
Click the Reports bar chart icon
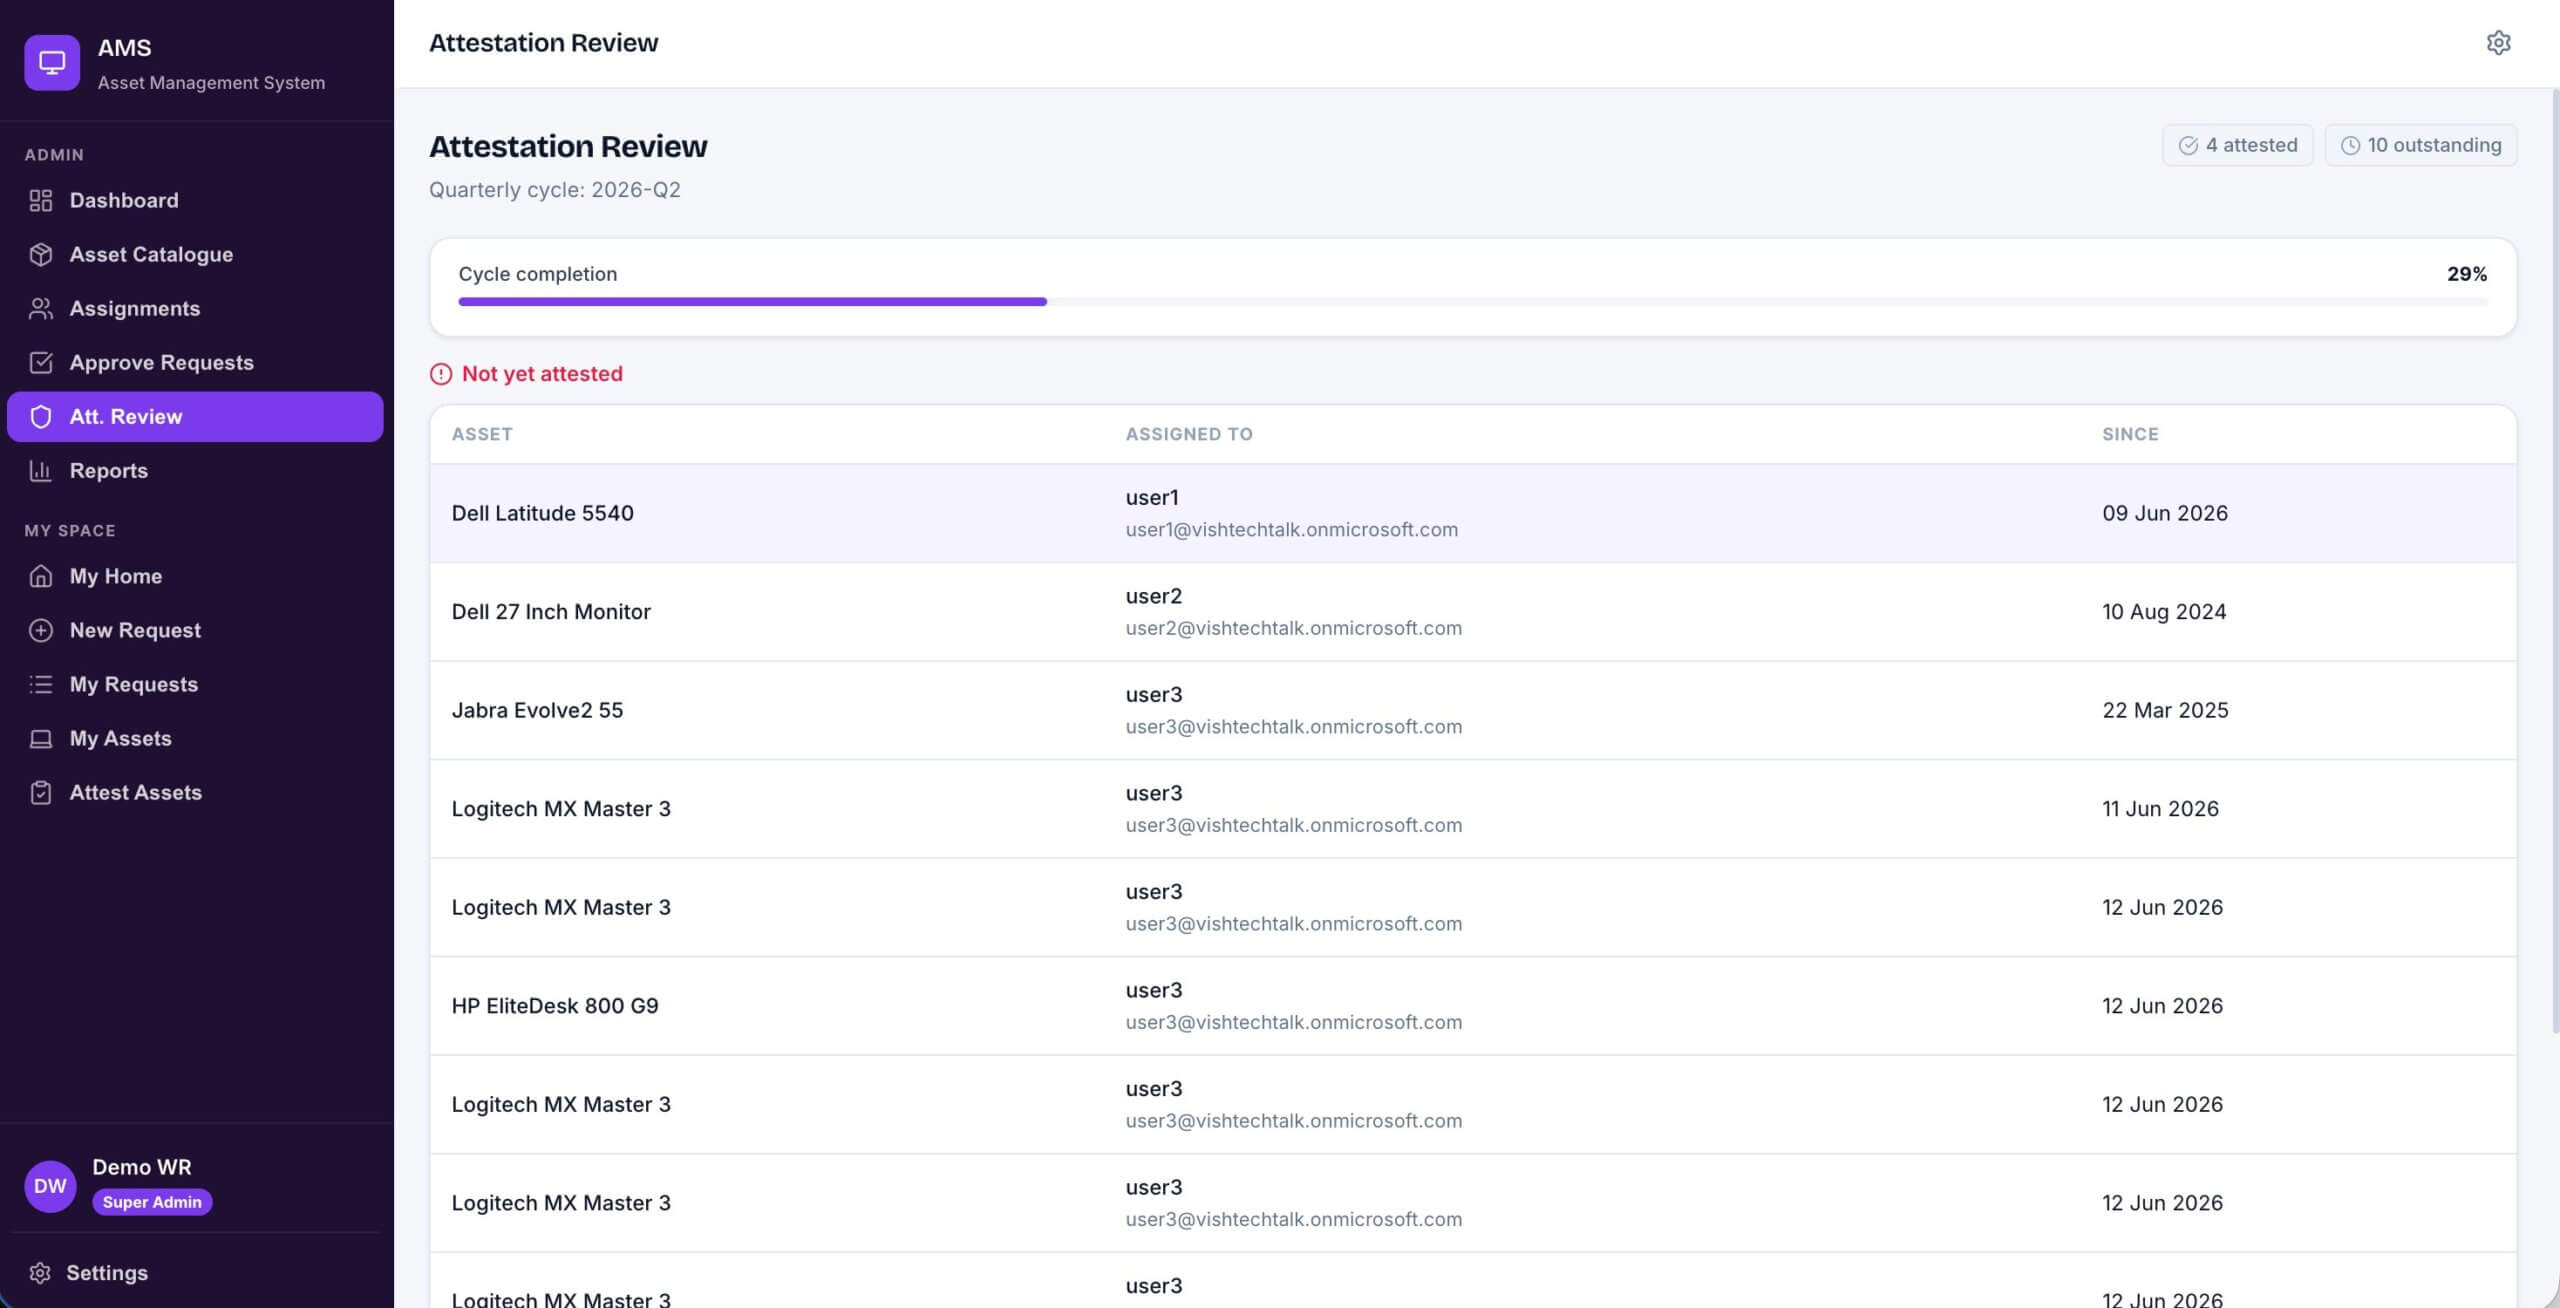41,470
